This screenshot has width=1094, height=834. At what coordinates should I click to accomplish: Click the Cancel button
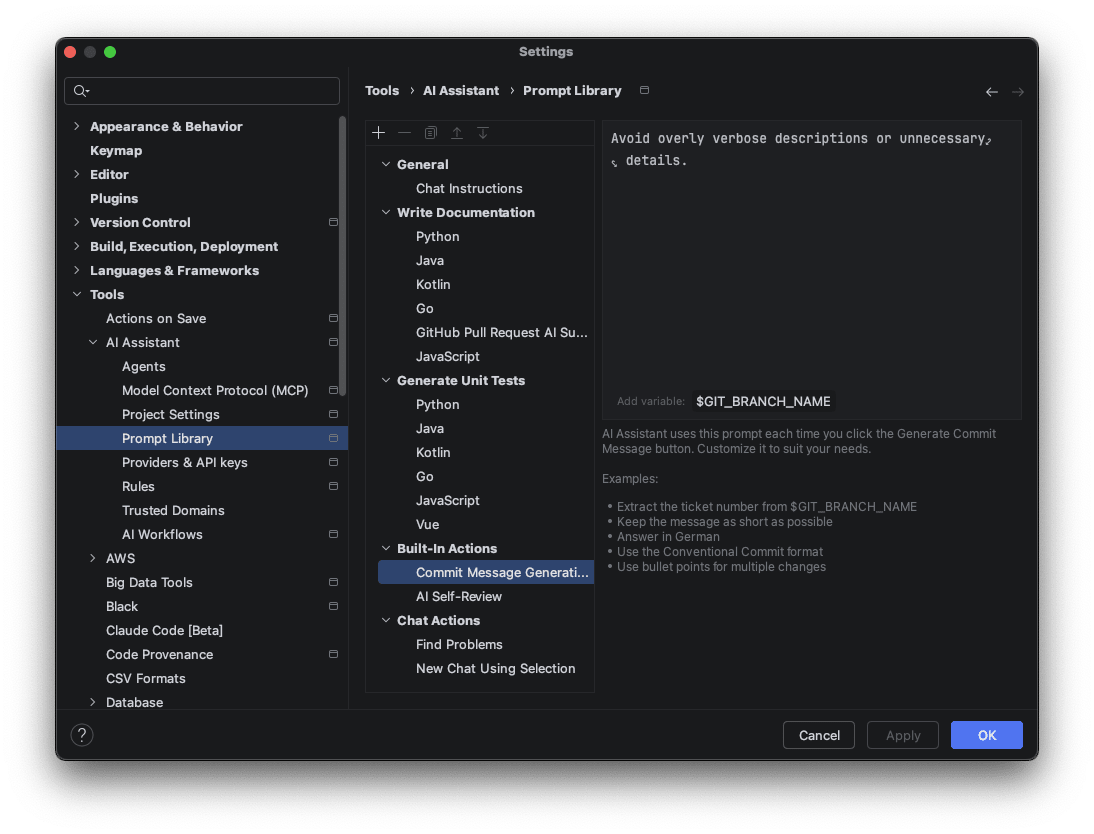pyautogui.click(x=818, y=735)
